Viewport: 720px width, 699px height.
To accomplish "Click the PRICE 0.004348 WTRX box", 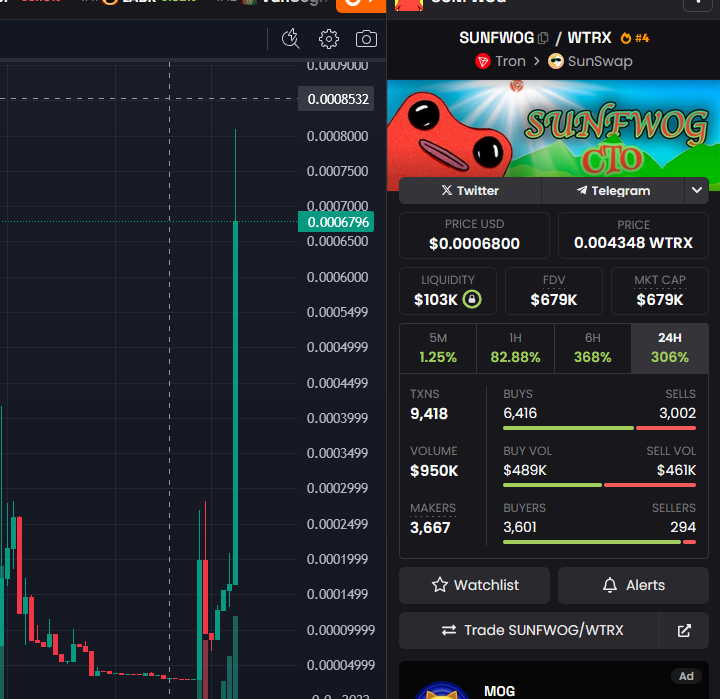I will tap(633, 235).
